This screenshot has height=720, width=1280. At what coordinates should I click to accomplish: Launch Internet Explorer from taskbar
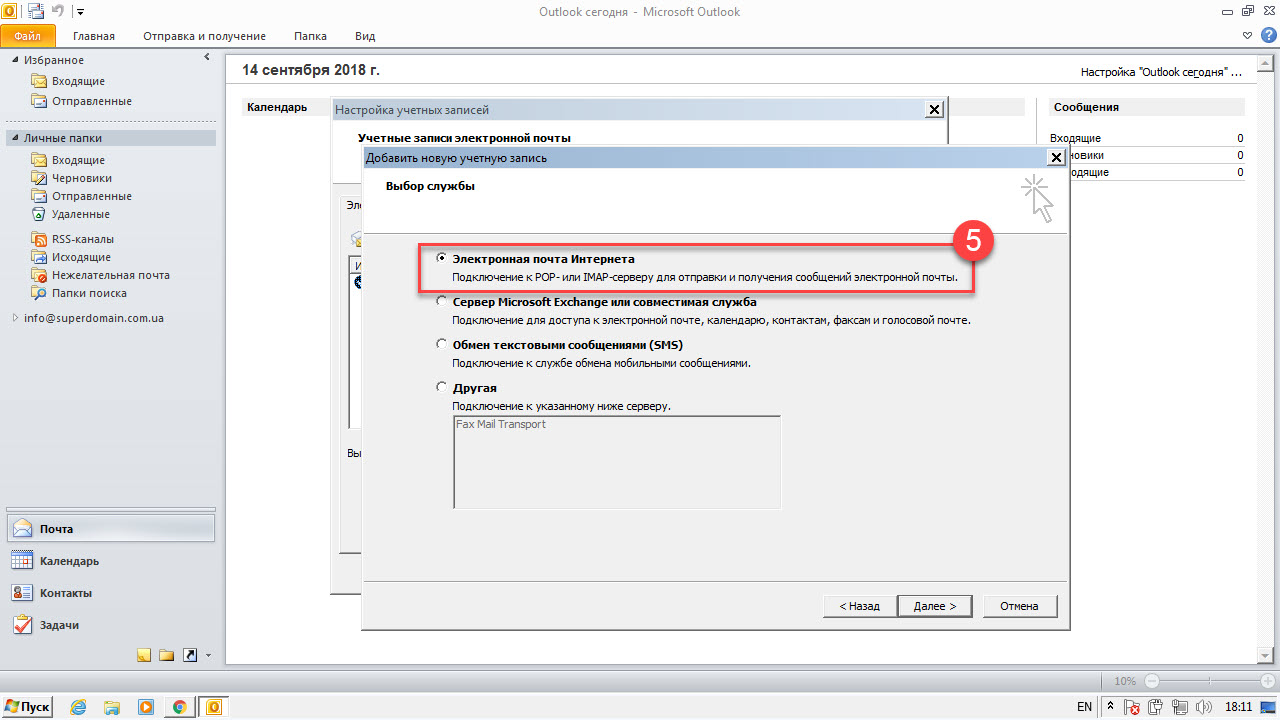(x=78, y=707)
